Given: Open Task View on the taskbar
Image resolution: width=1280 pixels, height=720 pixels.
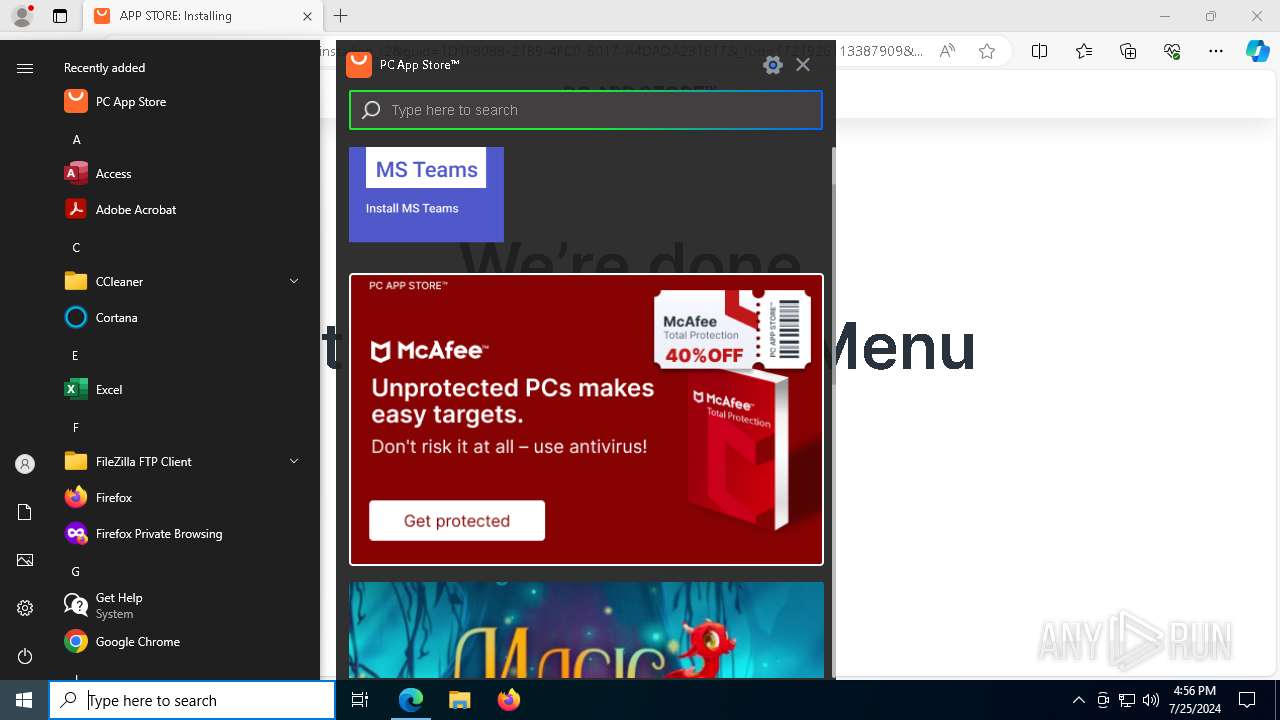Looking at the screenshot, I should [x=360, y=700].
